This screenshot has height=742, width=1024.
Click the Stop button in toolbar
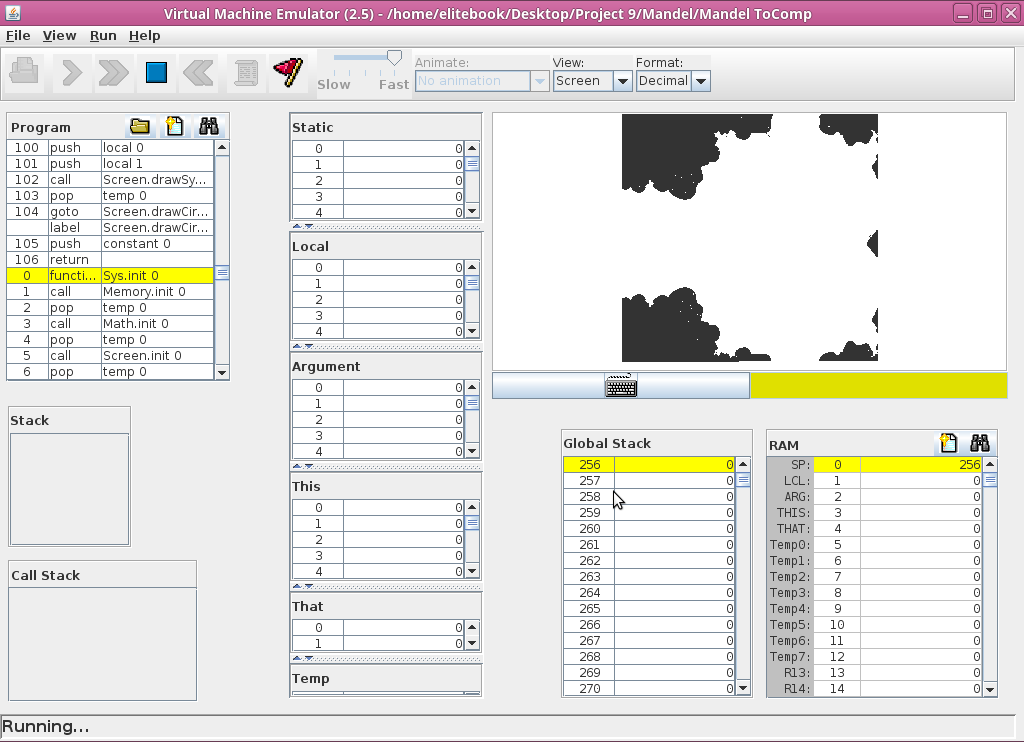click(x=156, y=72)
